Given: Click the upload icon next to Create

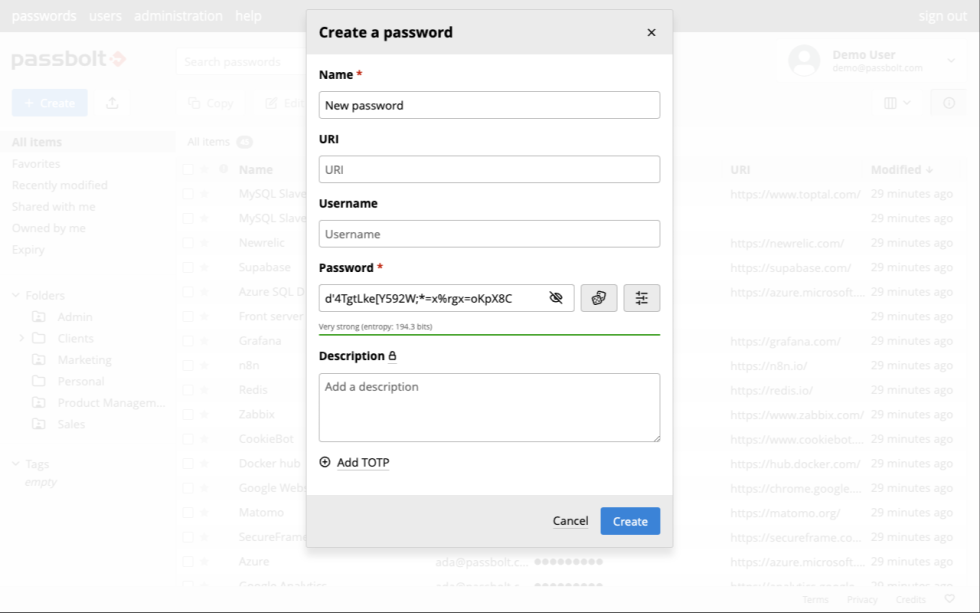Looking at the screenshot, I should (112, 103).
